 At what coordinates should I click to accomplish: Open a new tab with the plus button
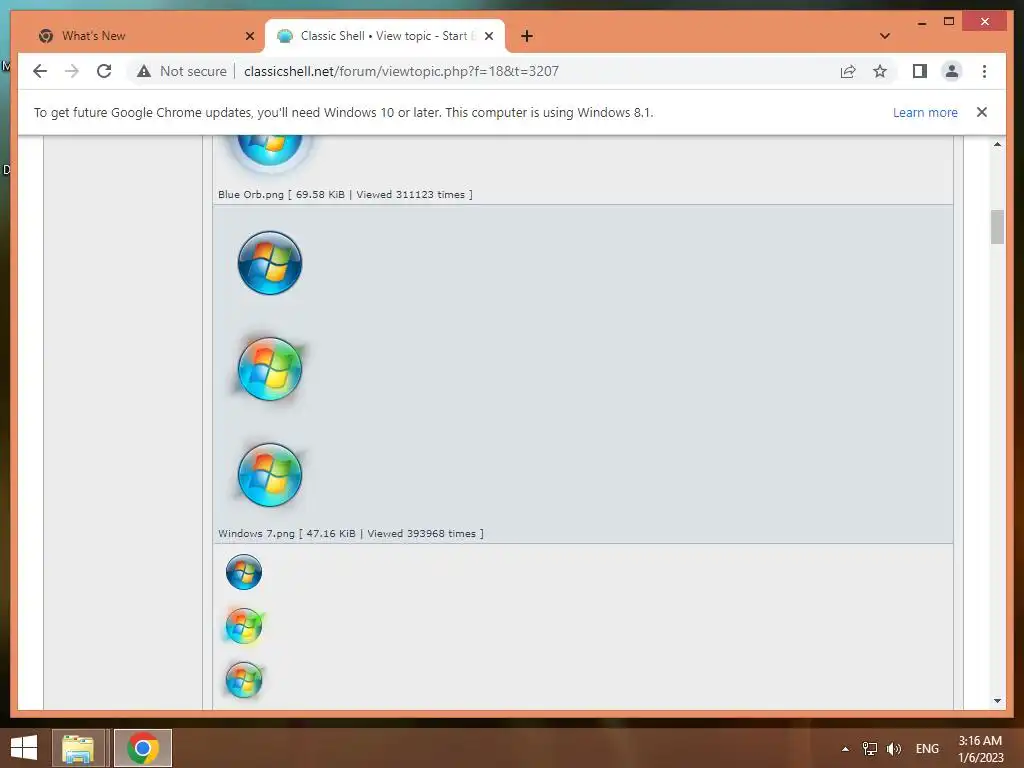click(x=527, y=36)
